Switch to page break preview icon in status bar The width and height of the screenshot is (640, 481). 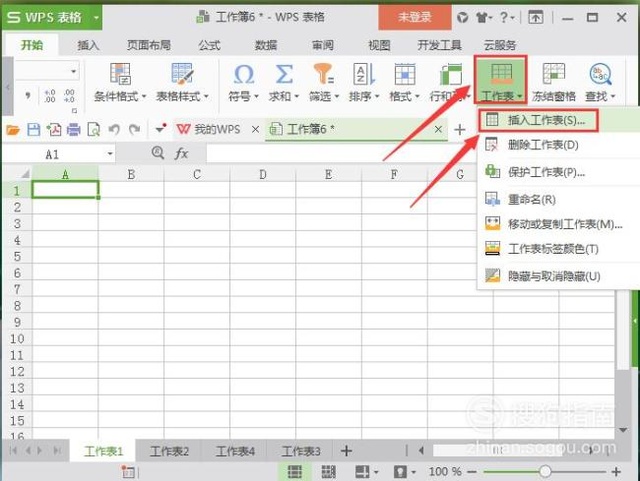tap(328, 472)
